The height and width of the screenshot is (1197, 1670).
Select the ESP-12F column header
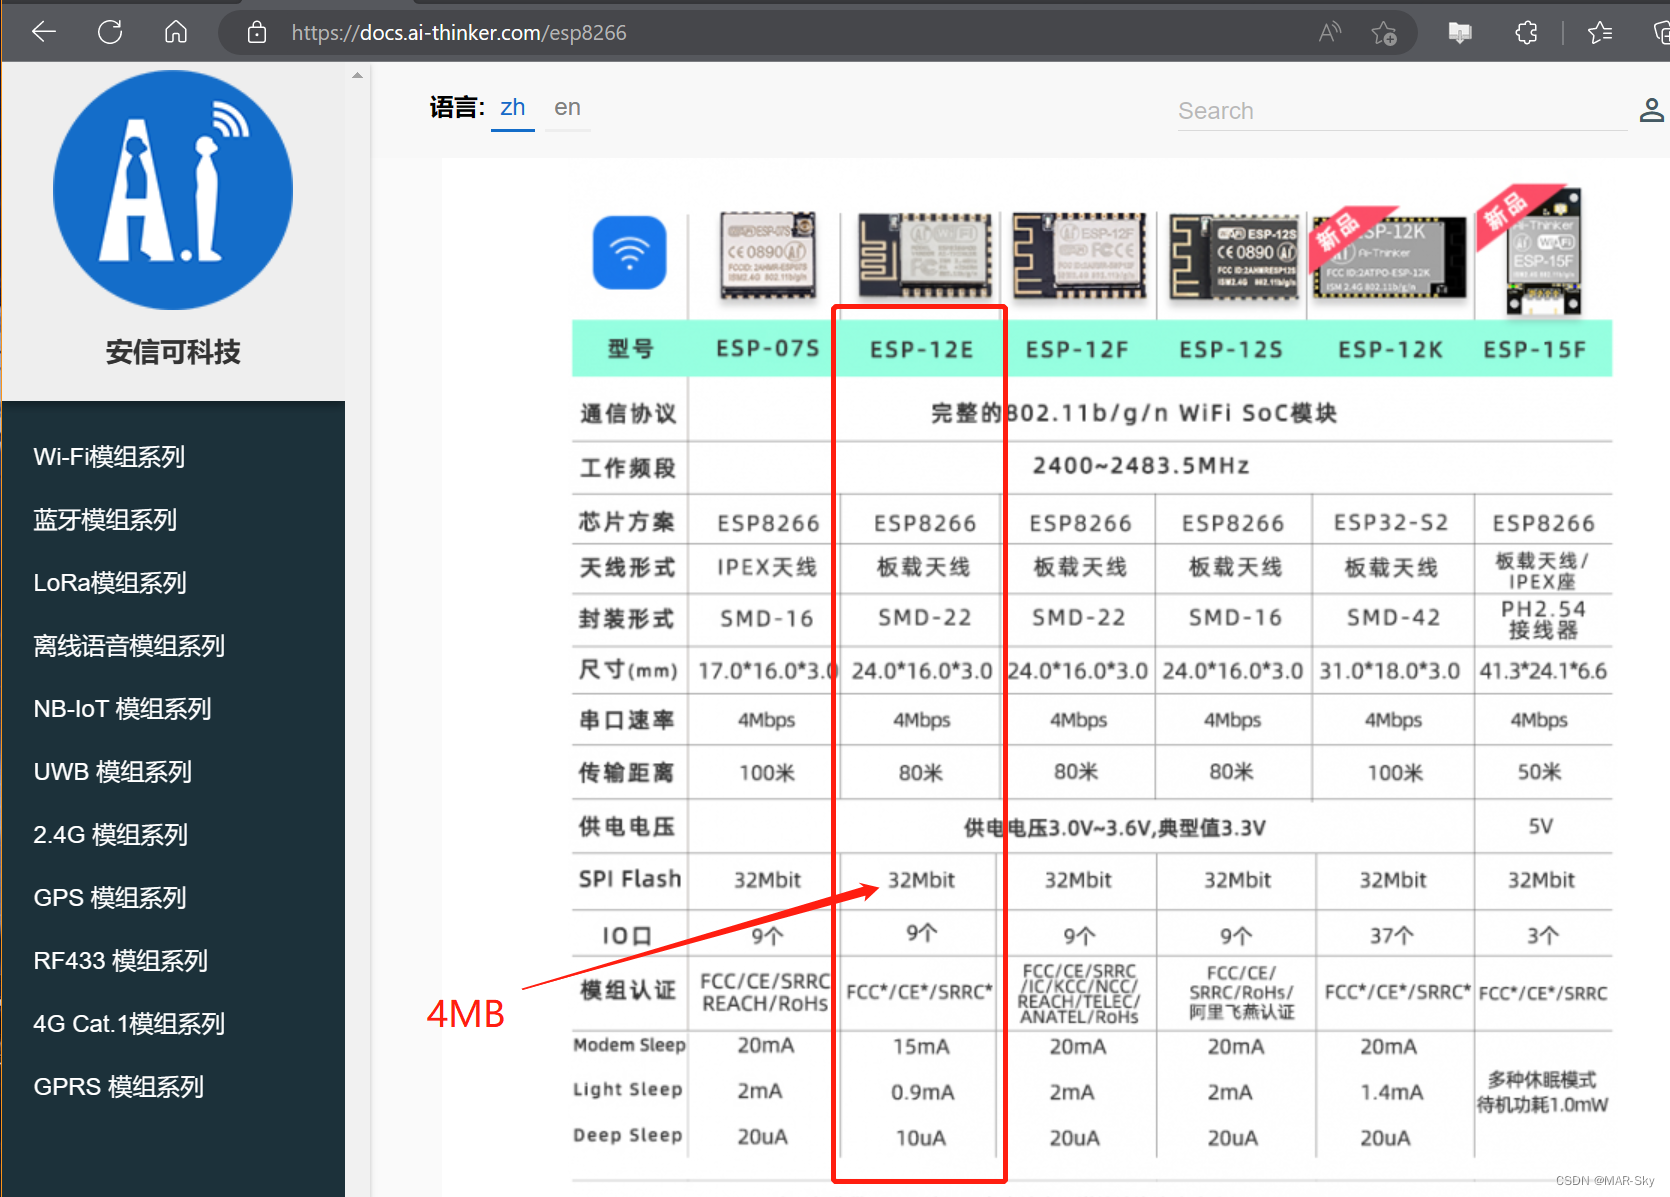[x=1077, y=349]
